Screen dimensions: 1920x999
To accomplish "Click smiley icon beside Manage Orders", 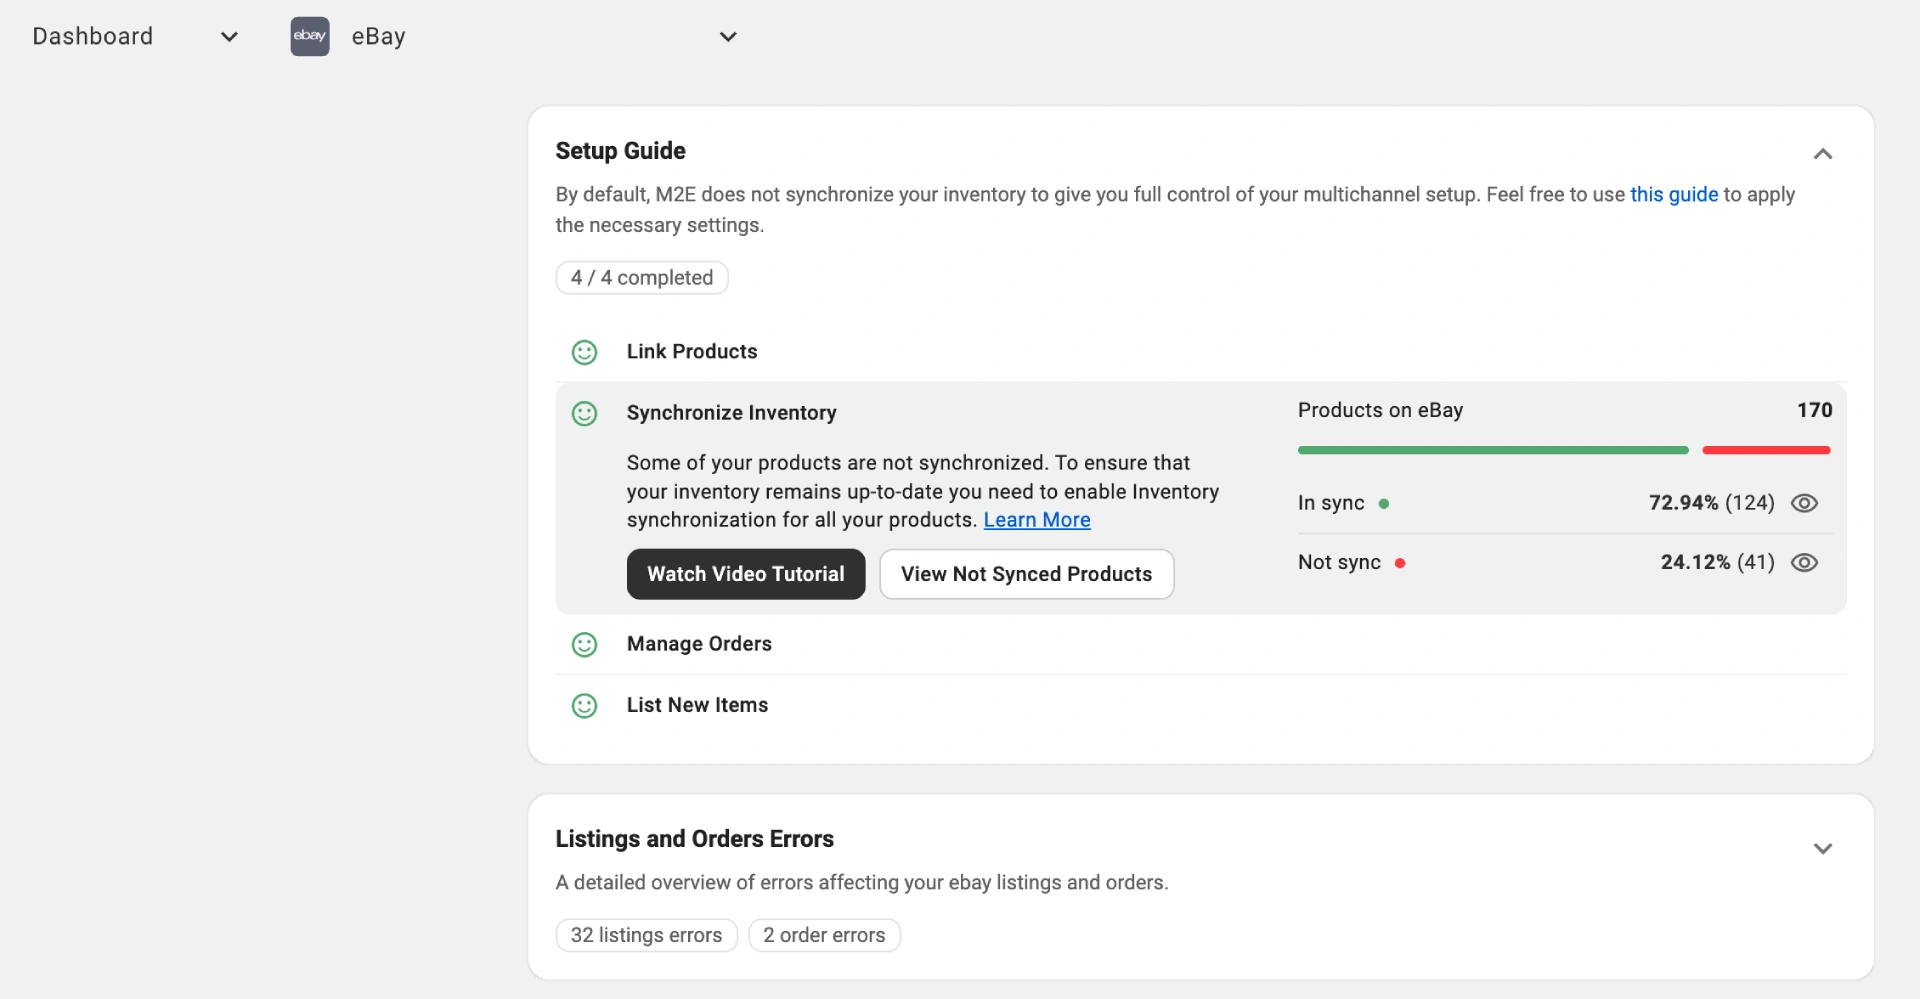I will click(584, 645).
